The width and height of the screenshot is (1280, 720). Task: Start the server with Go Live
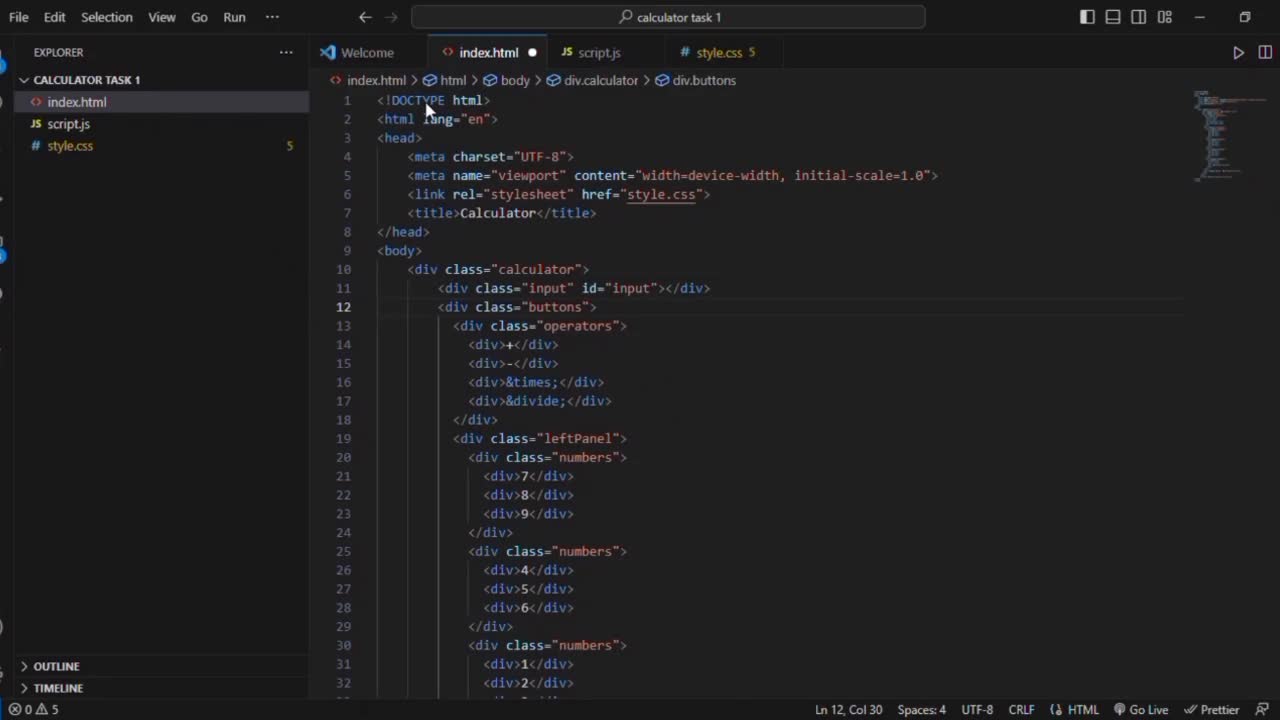pyautogui.click(x=1141, y=710)
